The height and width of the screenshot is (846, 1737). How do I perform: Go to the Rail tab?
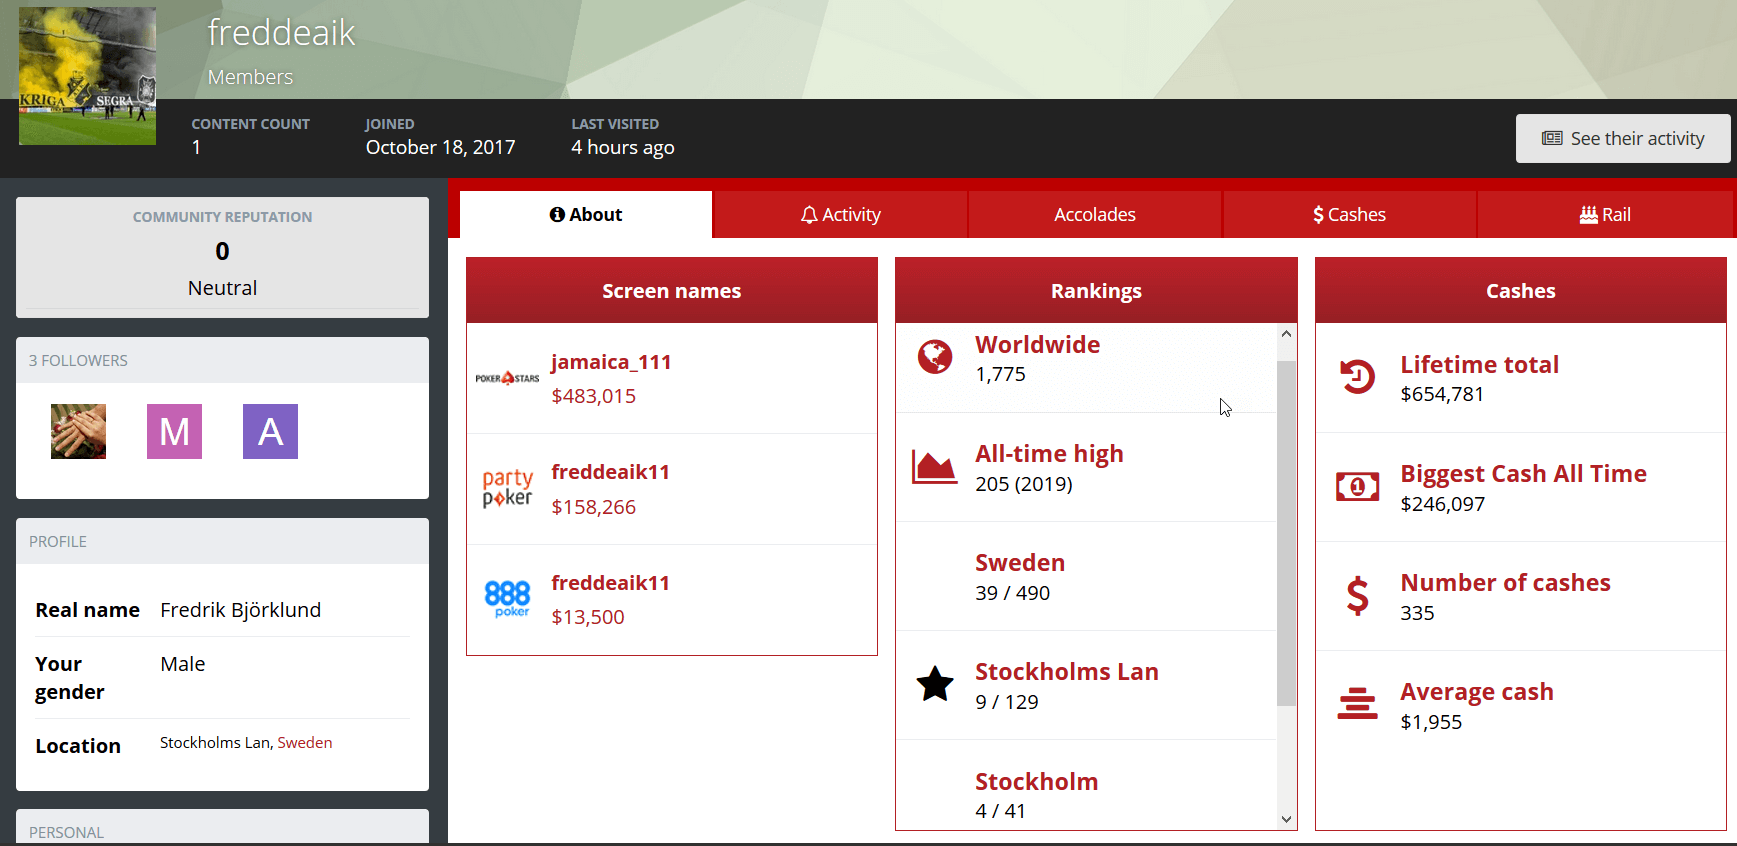1604,215
